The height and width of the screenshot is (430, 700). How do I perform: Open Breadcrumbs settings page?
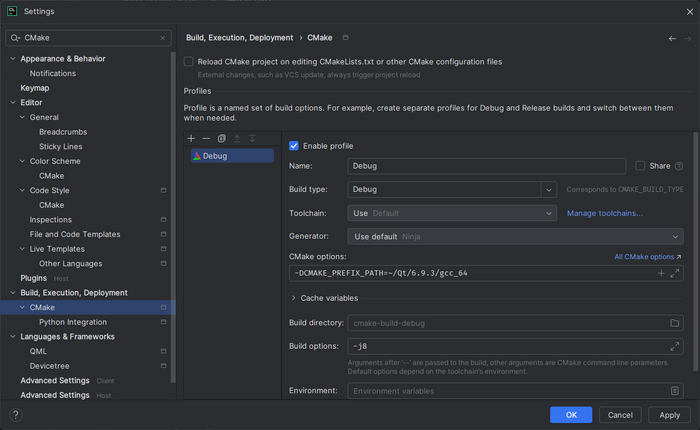point(63,132)
